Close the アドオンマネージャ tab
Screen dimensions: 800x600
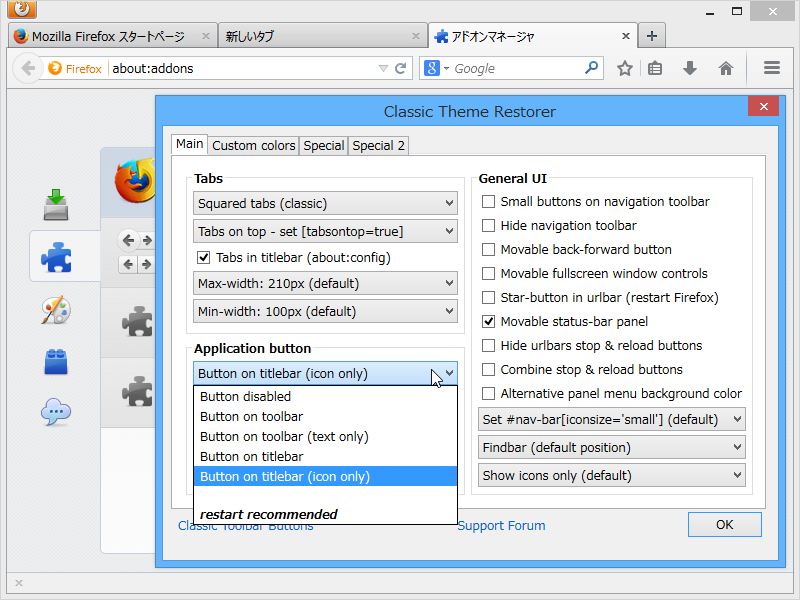click(626, 36)
